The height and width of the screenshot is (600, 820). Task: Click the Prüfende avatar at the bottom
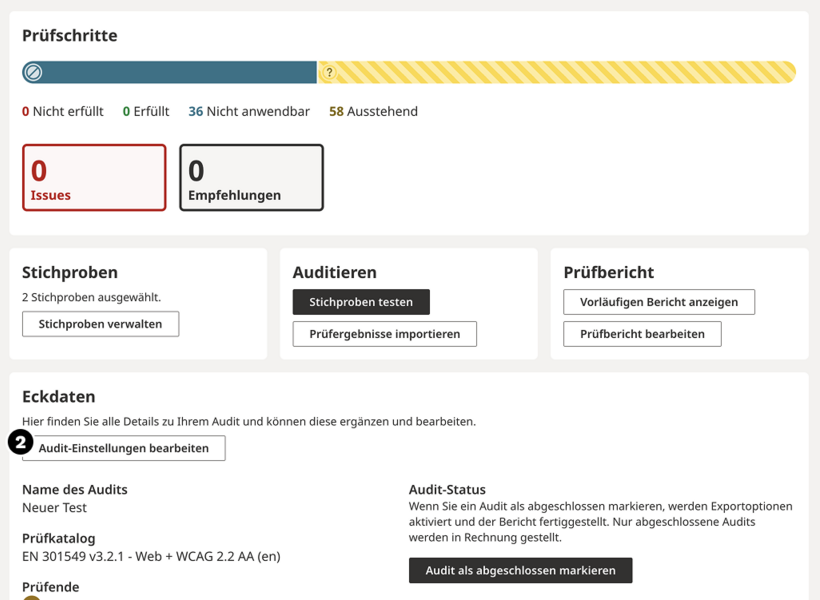(x=30, y=597)
